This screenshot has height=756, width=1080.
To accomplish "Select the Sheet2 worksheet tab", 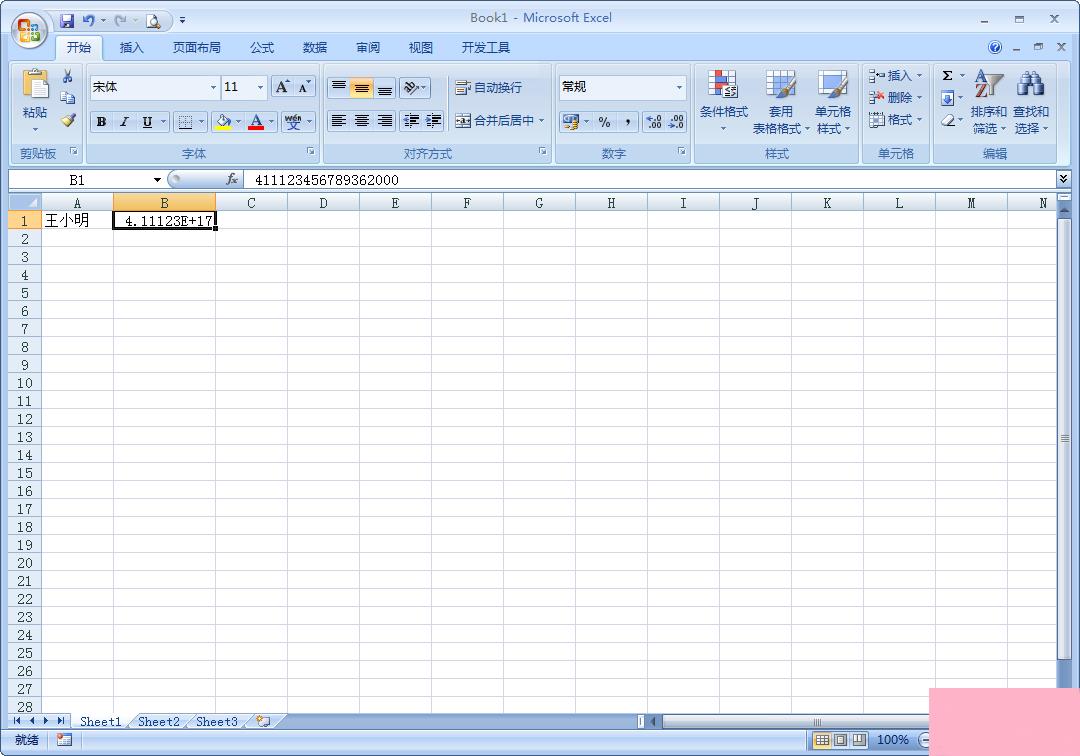I will [x=158, y=722].
